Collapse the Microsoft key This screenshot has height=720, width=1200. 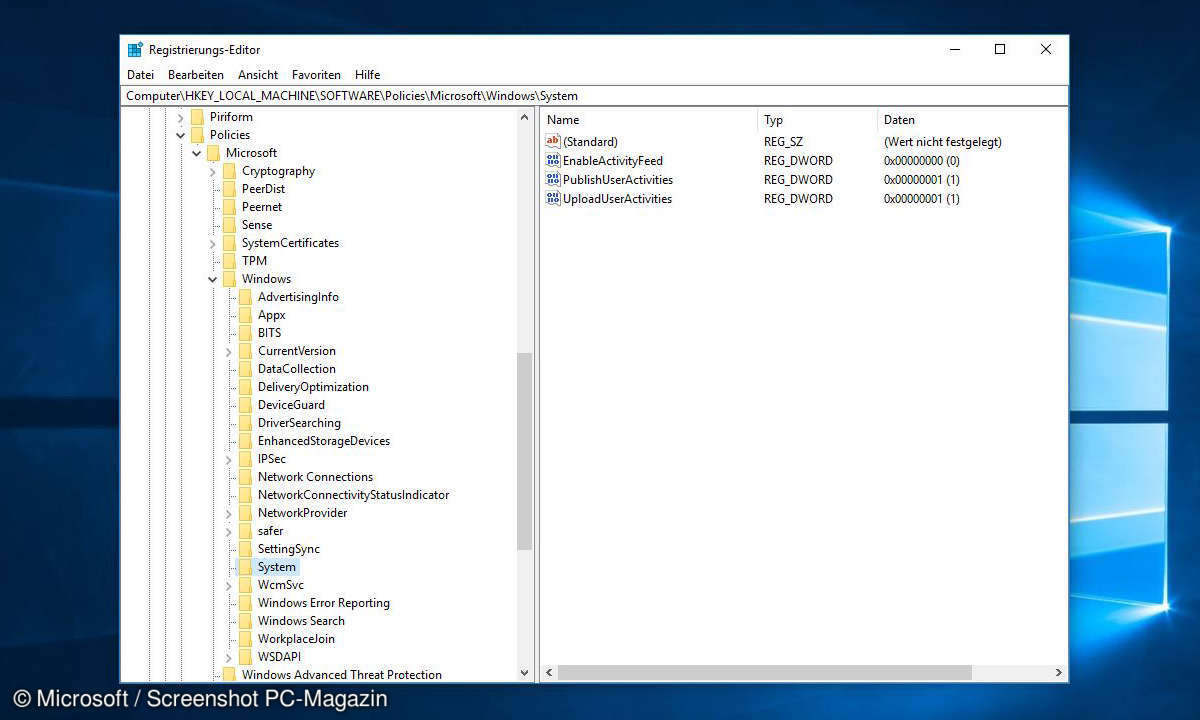(197, 153)
